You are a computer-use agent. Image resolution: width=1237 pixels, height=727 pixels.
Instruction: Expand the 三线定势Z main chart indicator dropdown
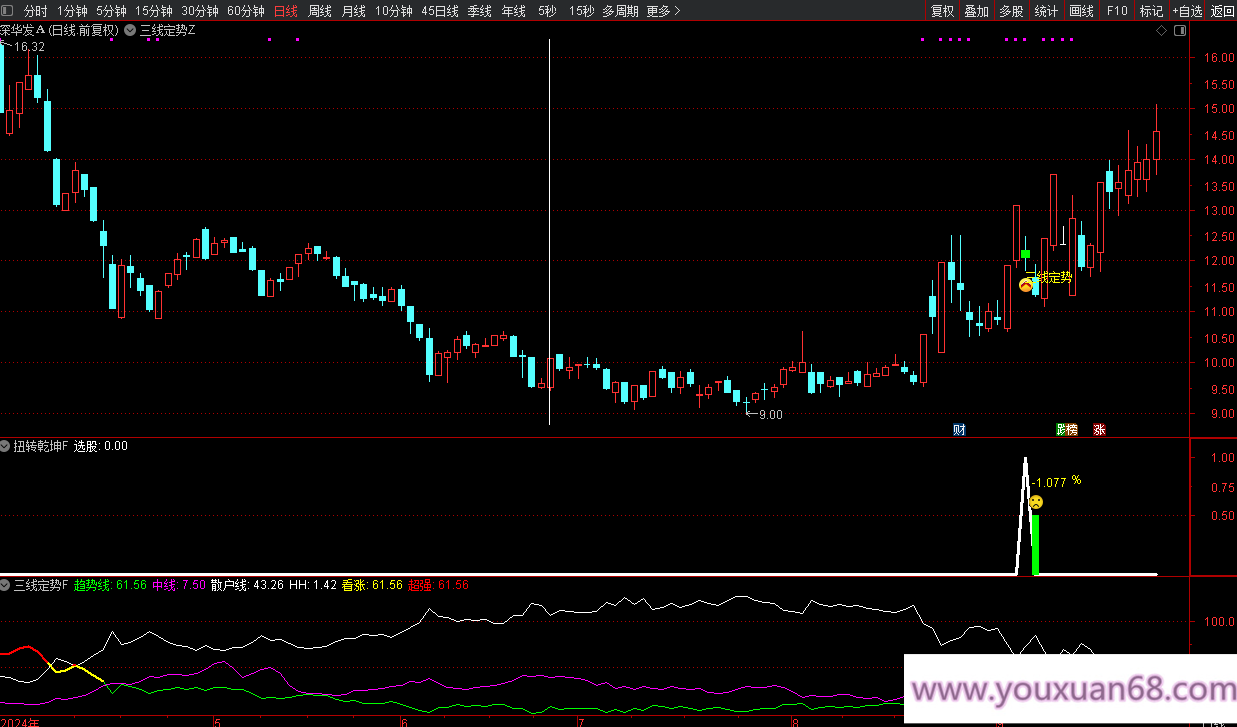[131, 31]
